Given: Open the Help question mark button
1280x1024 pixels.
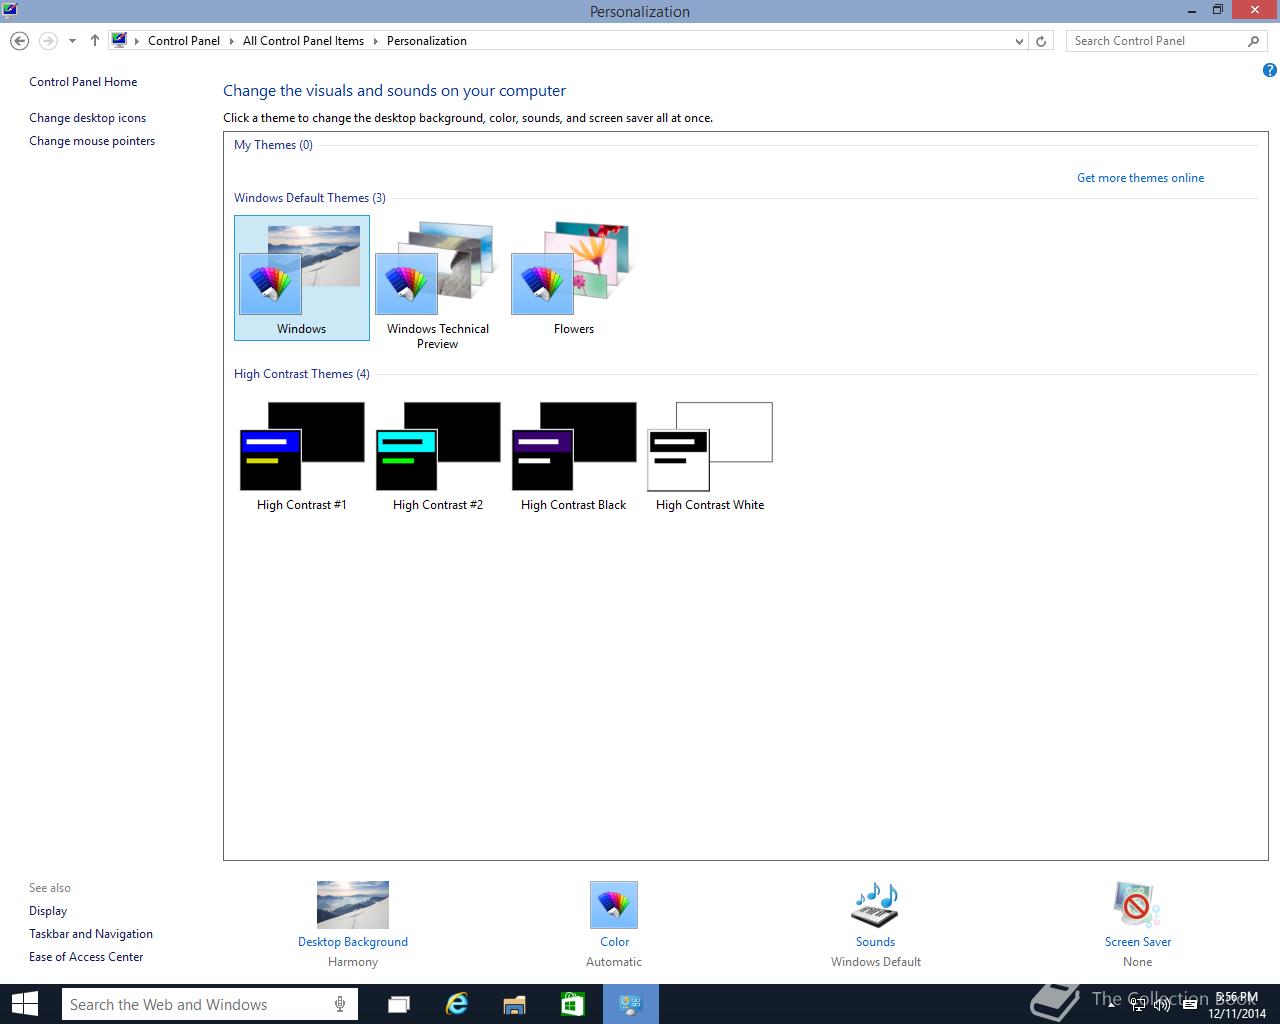Looking at the screenshot, I should pos(1269,70).
